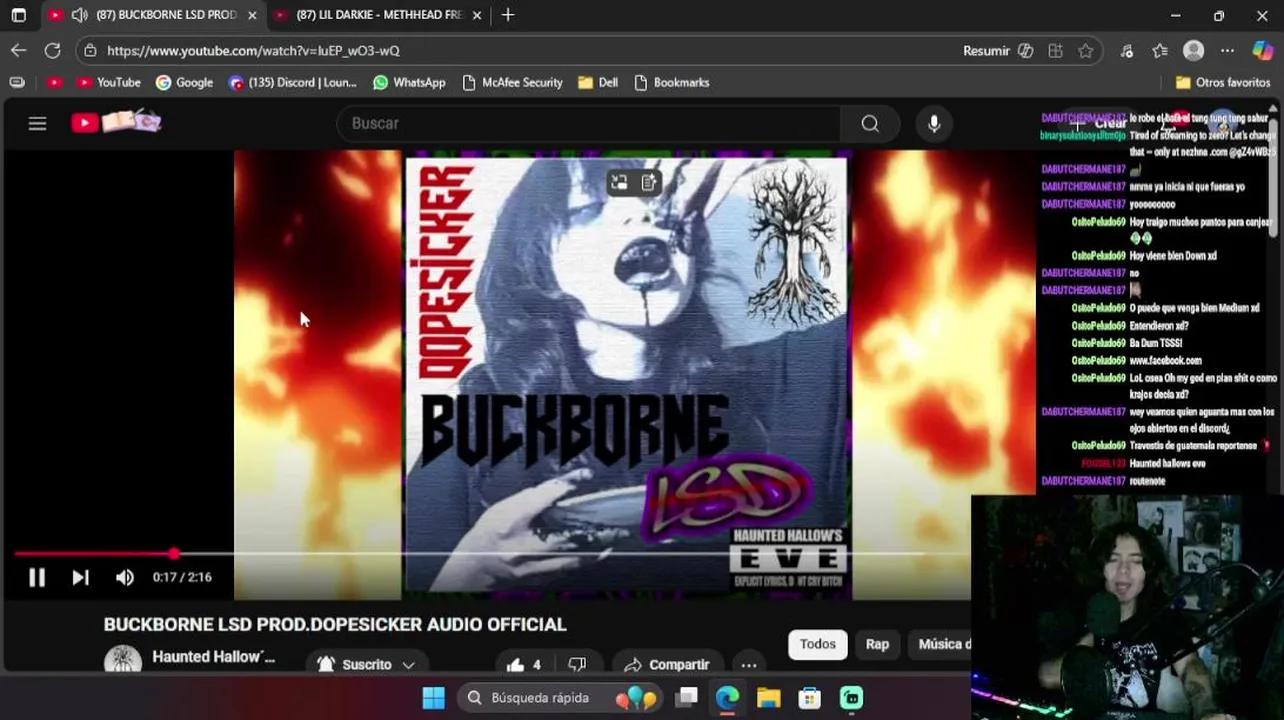
Task: Click the transcript icon on the video
Action: (649, 182)
